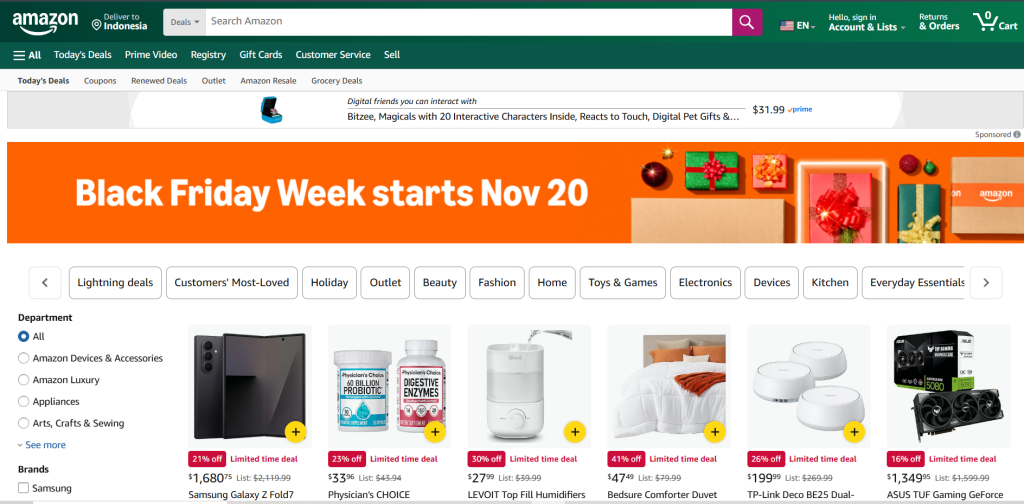1024x504 pixels.
Task: Open the All hamburger menu
Action: click(27, 55)
